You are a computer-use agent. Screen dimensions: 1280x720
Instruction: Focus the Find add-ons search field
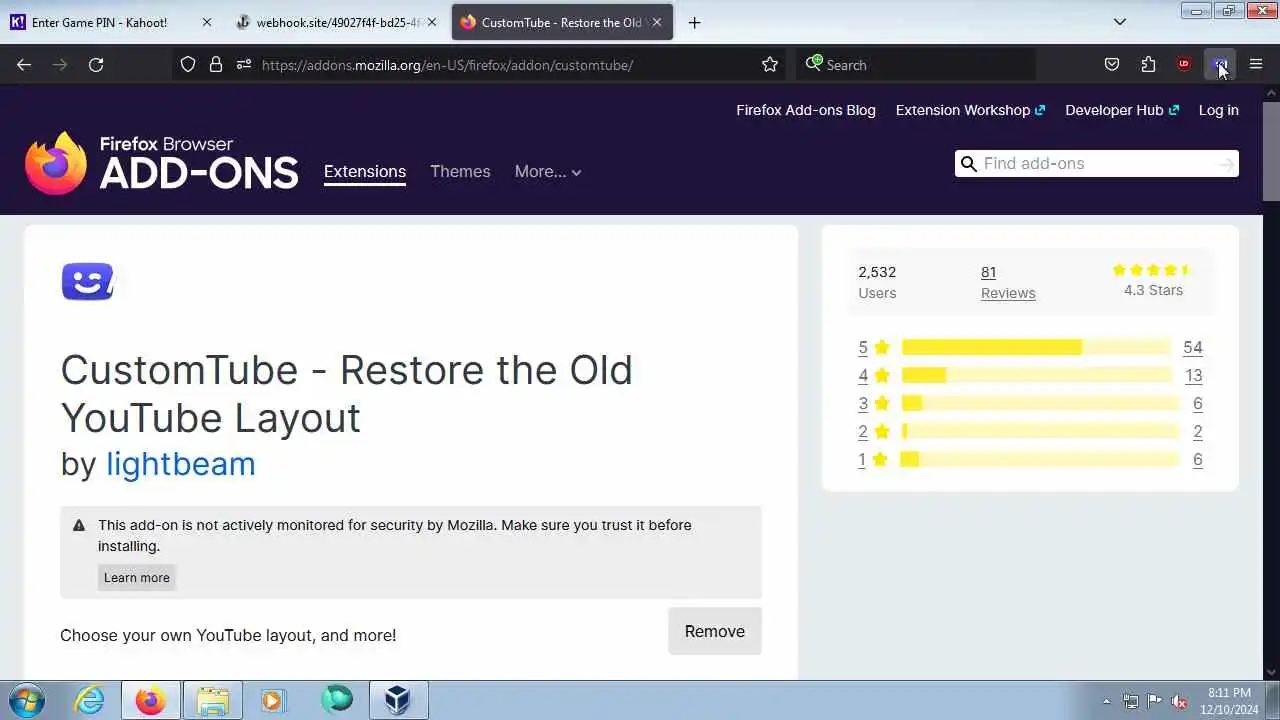[x=1095, y=164]
